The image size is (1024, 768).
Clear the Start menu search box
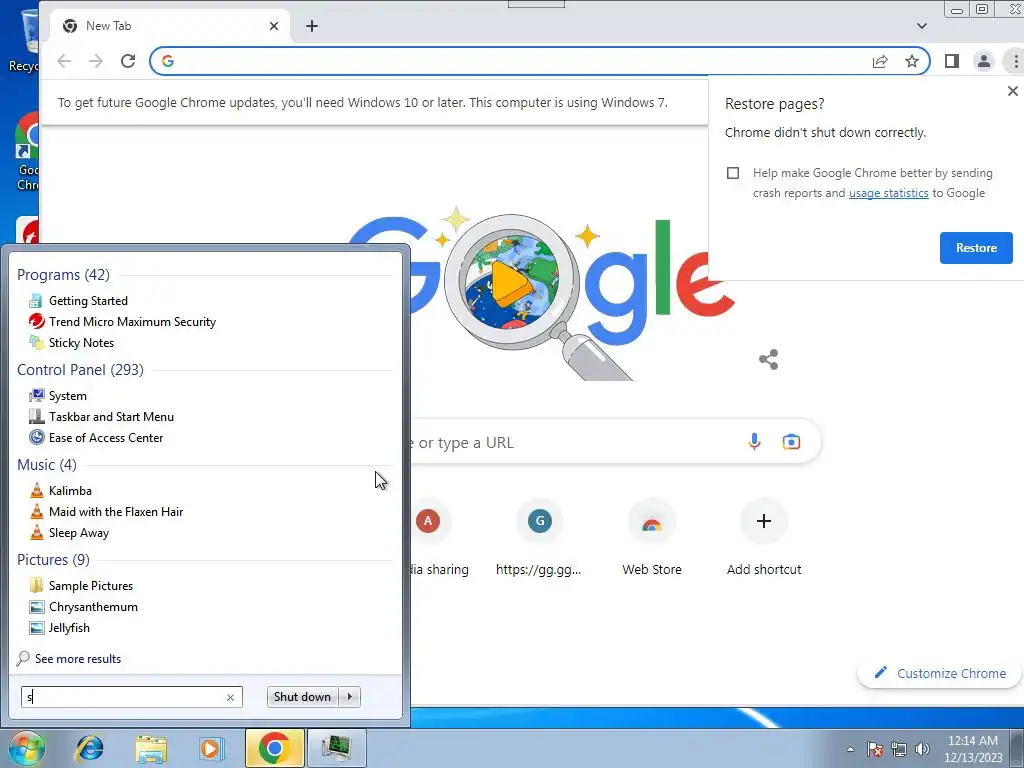(231, 697)
